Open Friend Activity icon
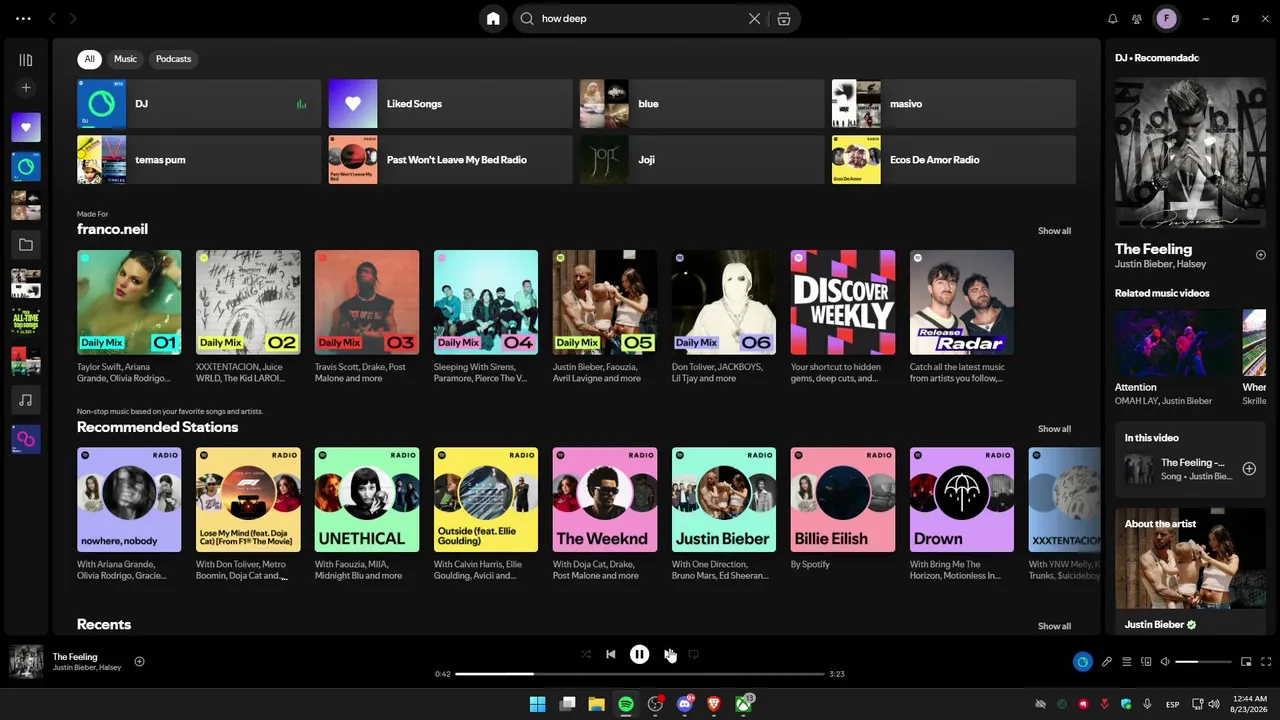The image size is (1280, 720). point(1137,18)
